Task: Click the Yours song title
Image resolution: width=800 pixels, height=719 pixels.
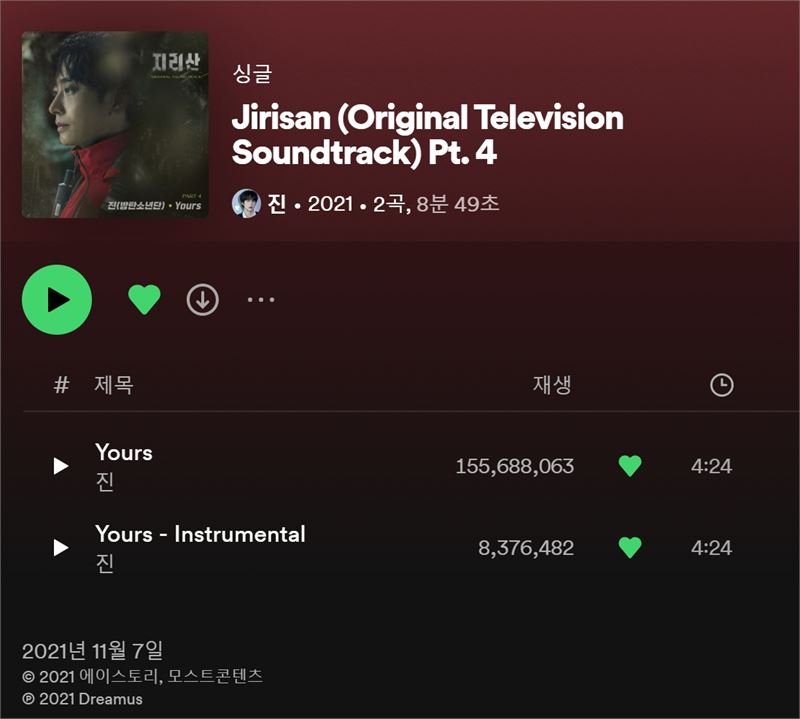Action: pos(124,453)
